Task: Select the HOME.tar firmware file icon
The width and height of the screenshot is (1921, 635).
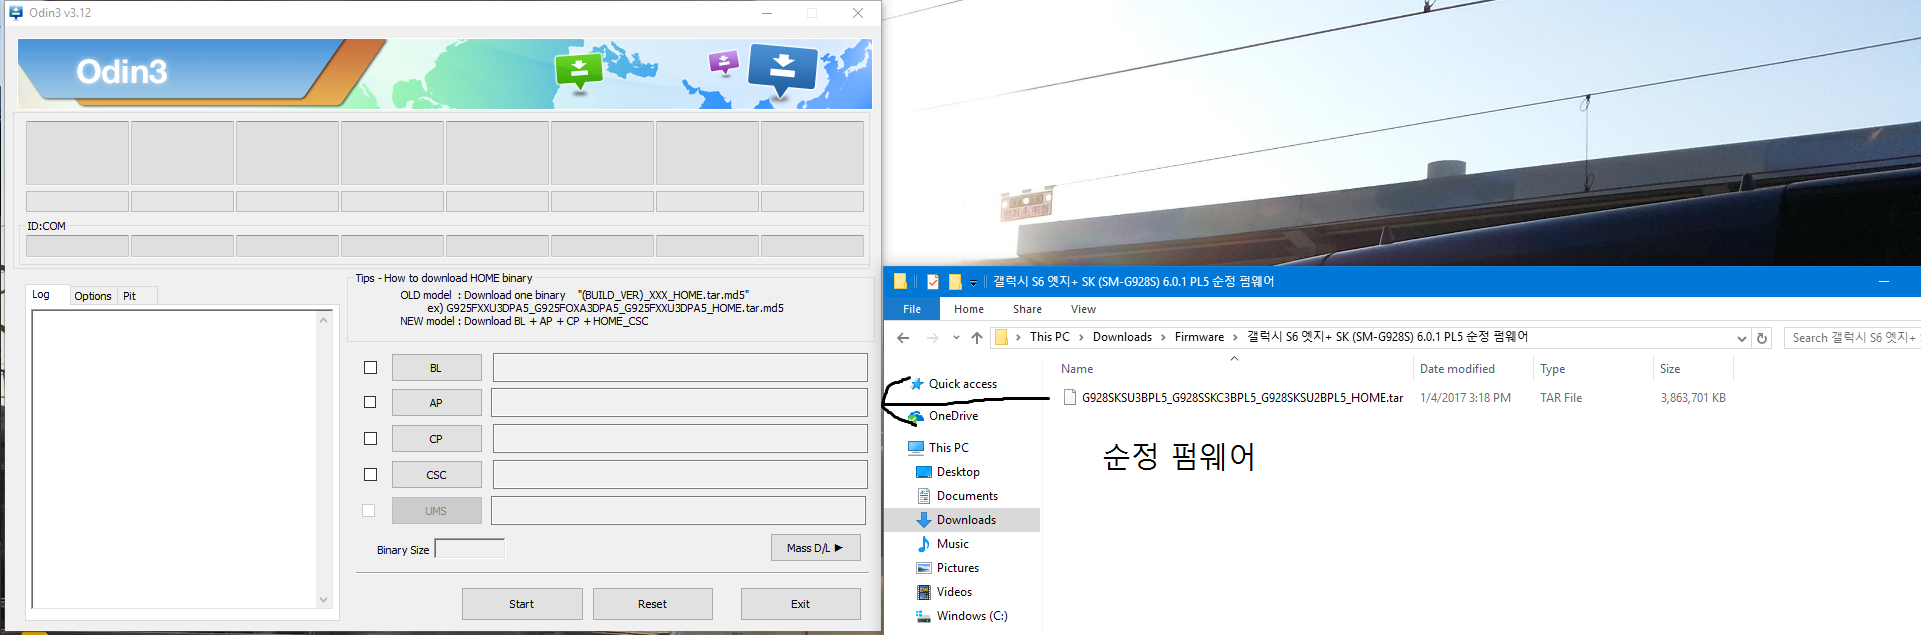Action: 1070,398
